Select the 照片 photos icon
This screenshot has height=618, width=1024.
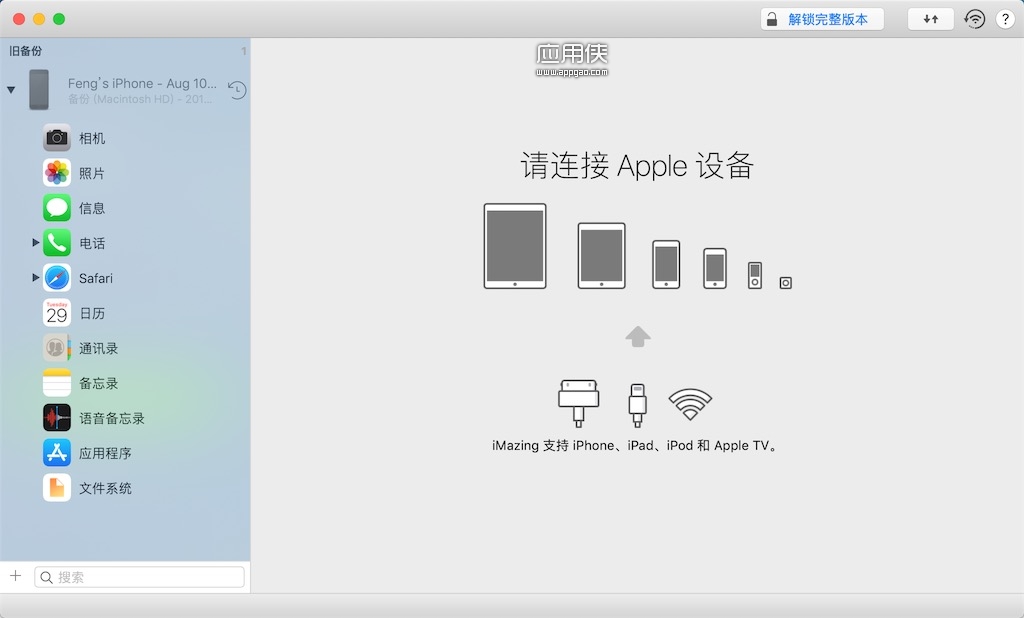57,173
